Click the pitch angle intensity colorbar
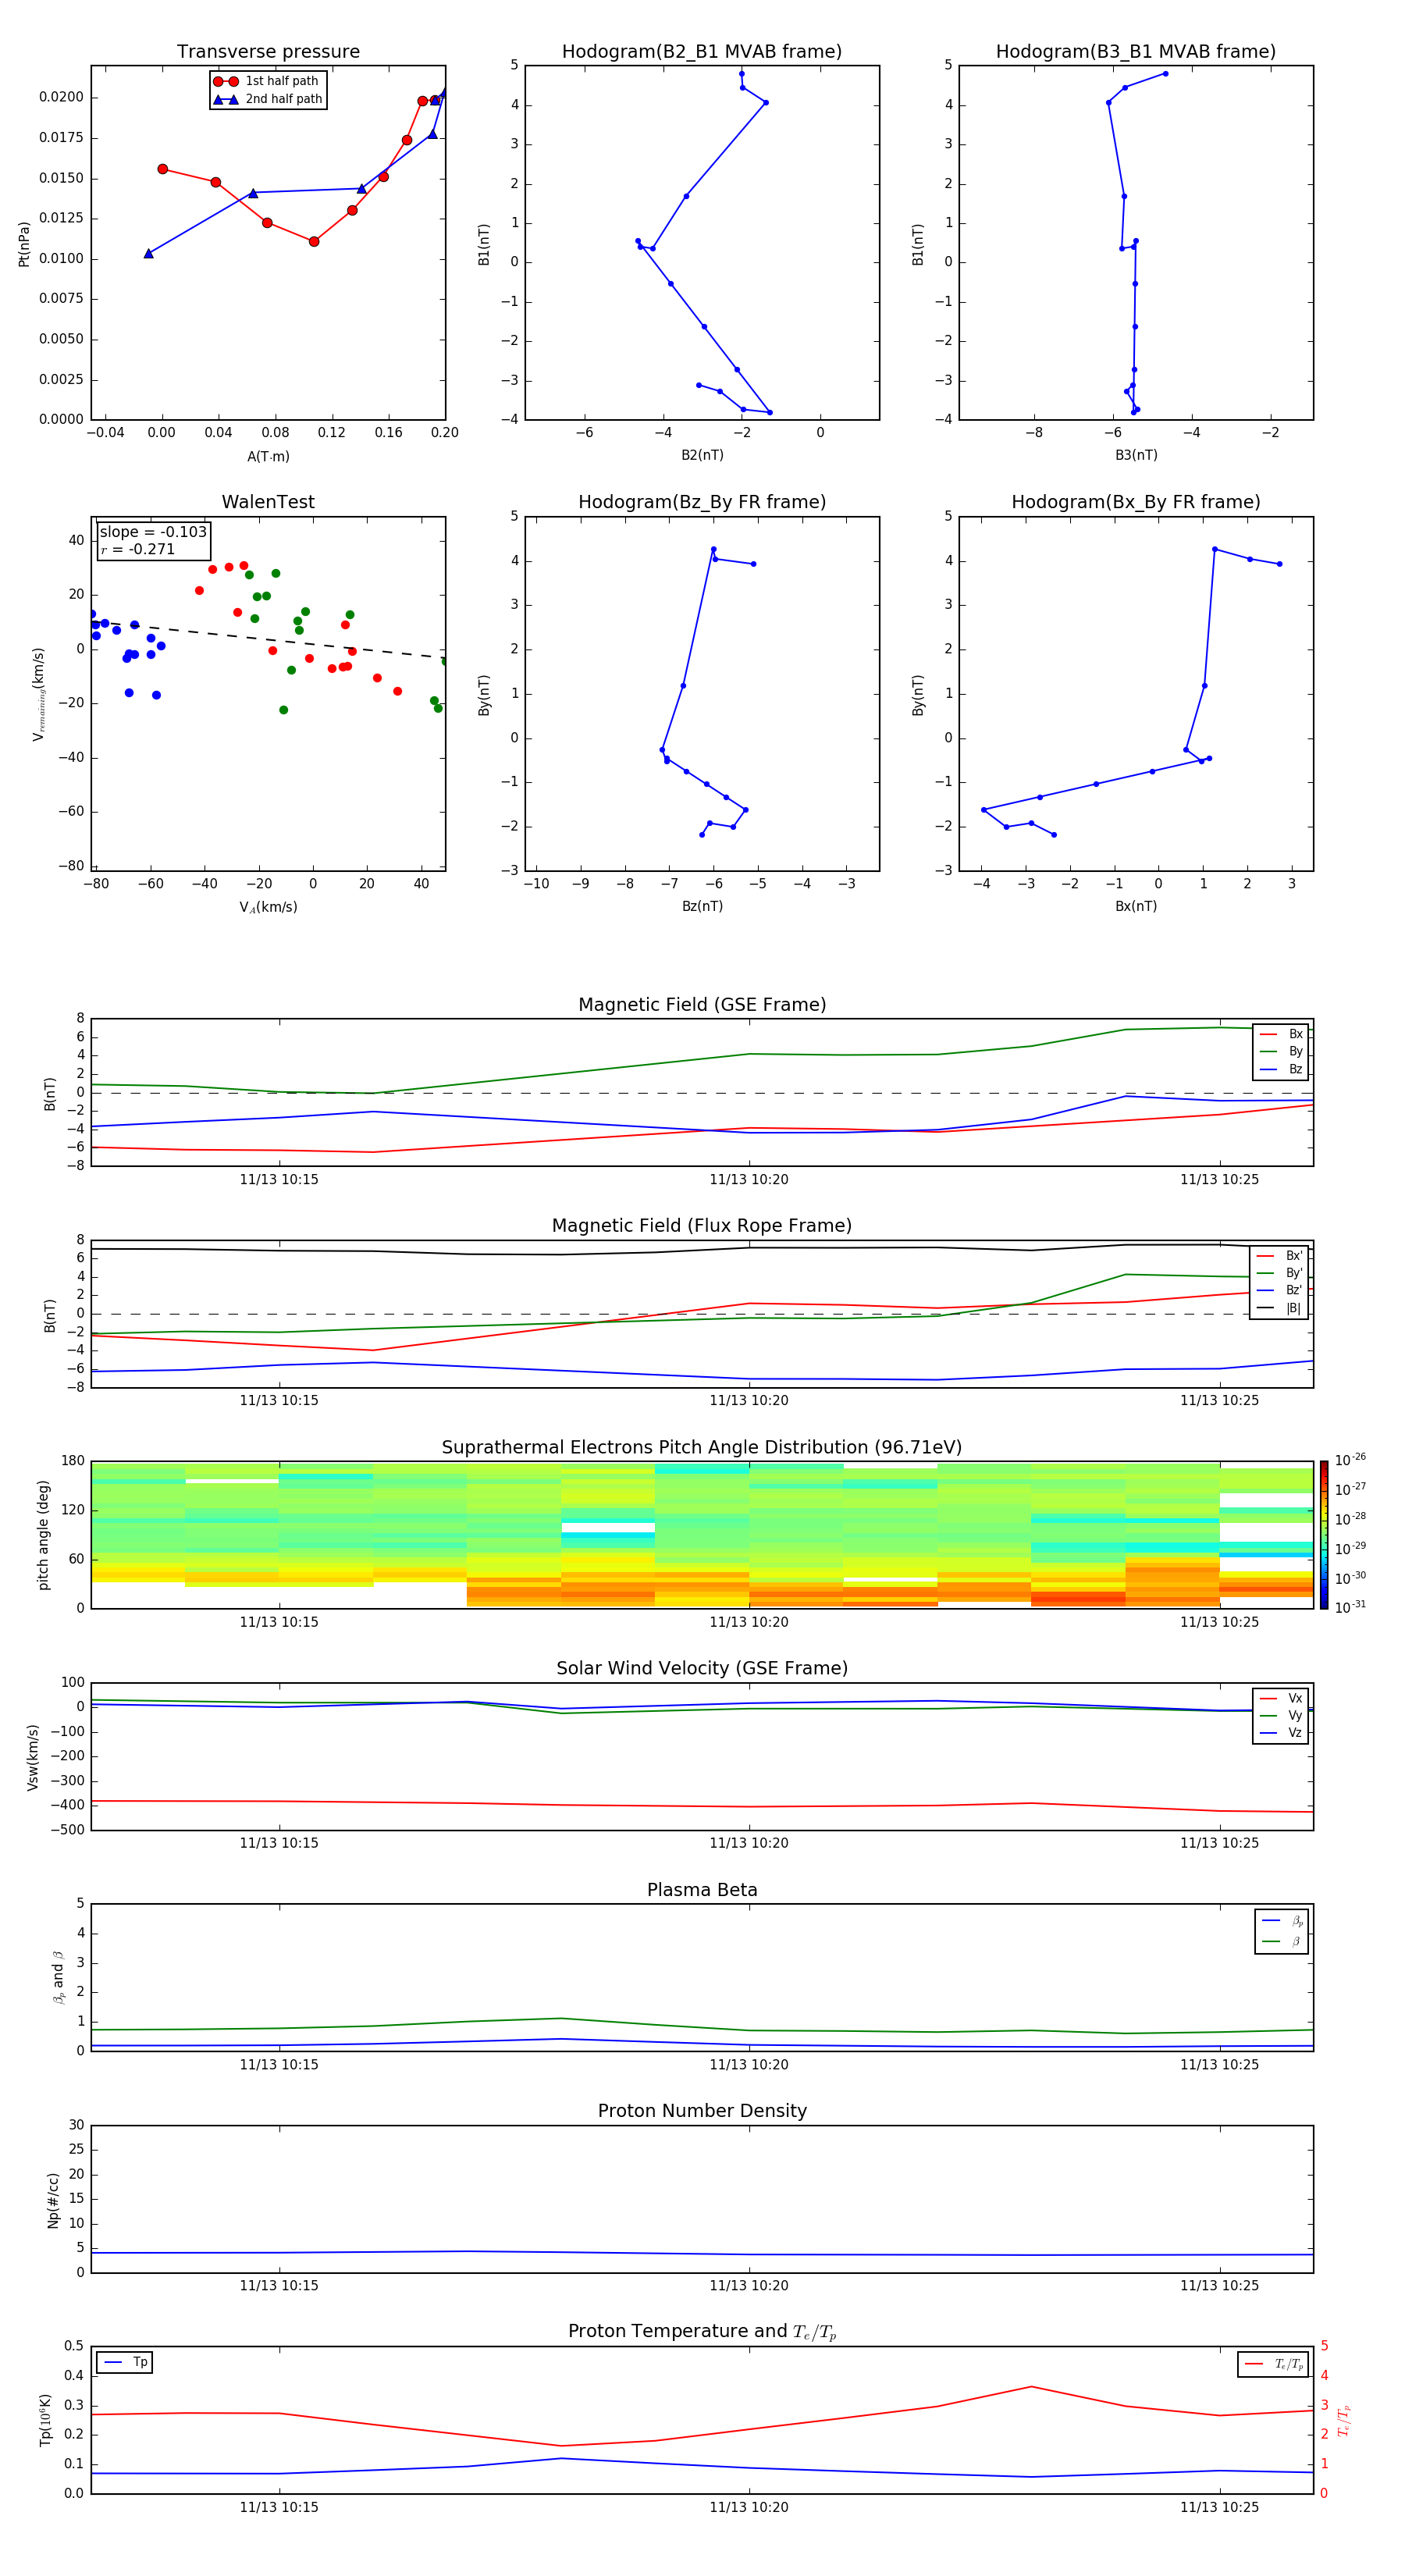 (x=1324, y=1534)
